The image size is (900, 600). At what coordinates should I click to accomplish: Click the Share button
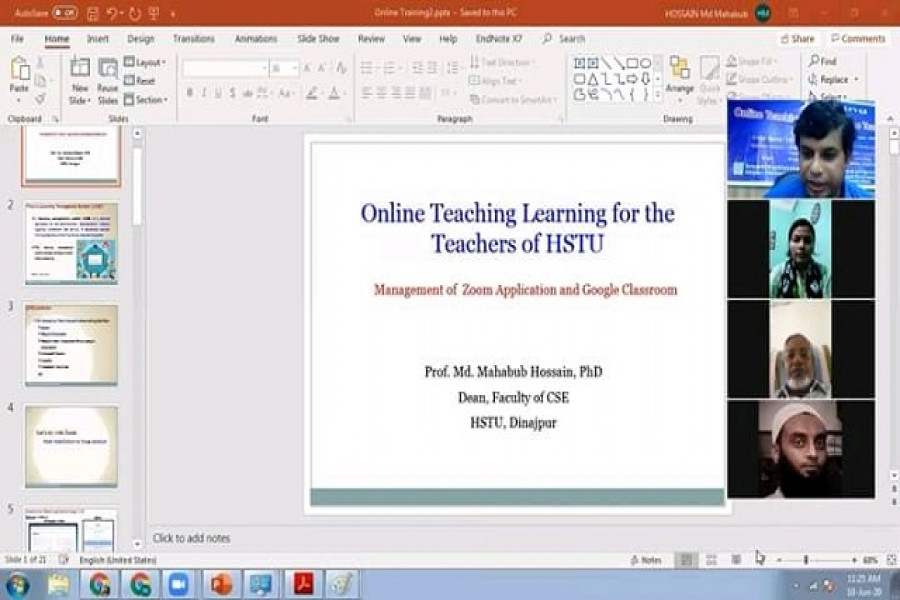point(797,39)
